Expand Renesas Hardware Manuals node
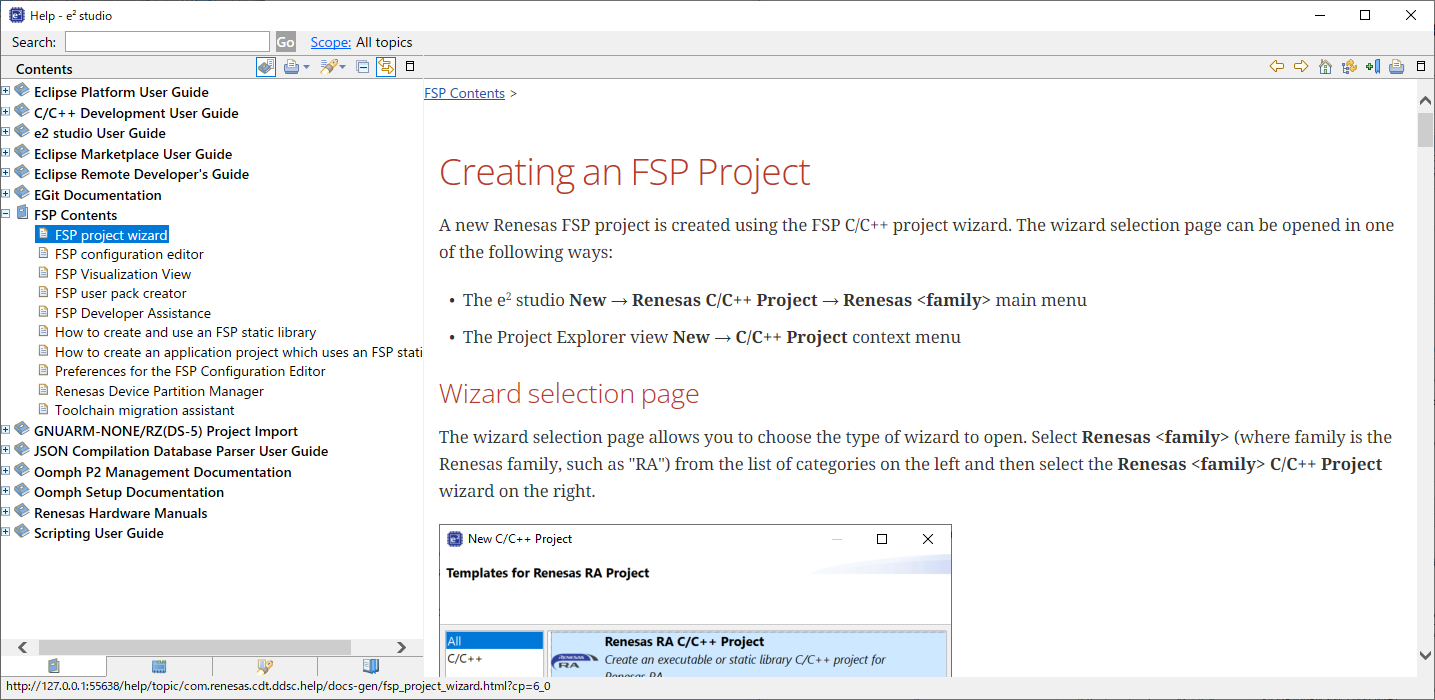 (x=6, y=512)
